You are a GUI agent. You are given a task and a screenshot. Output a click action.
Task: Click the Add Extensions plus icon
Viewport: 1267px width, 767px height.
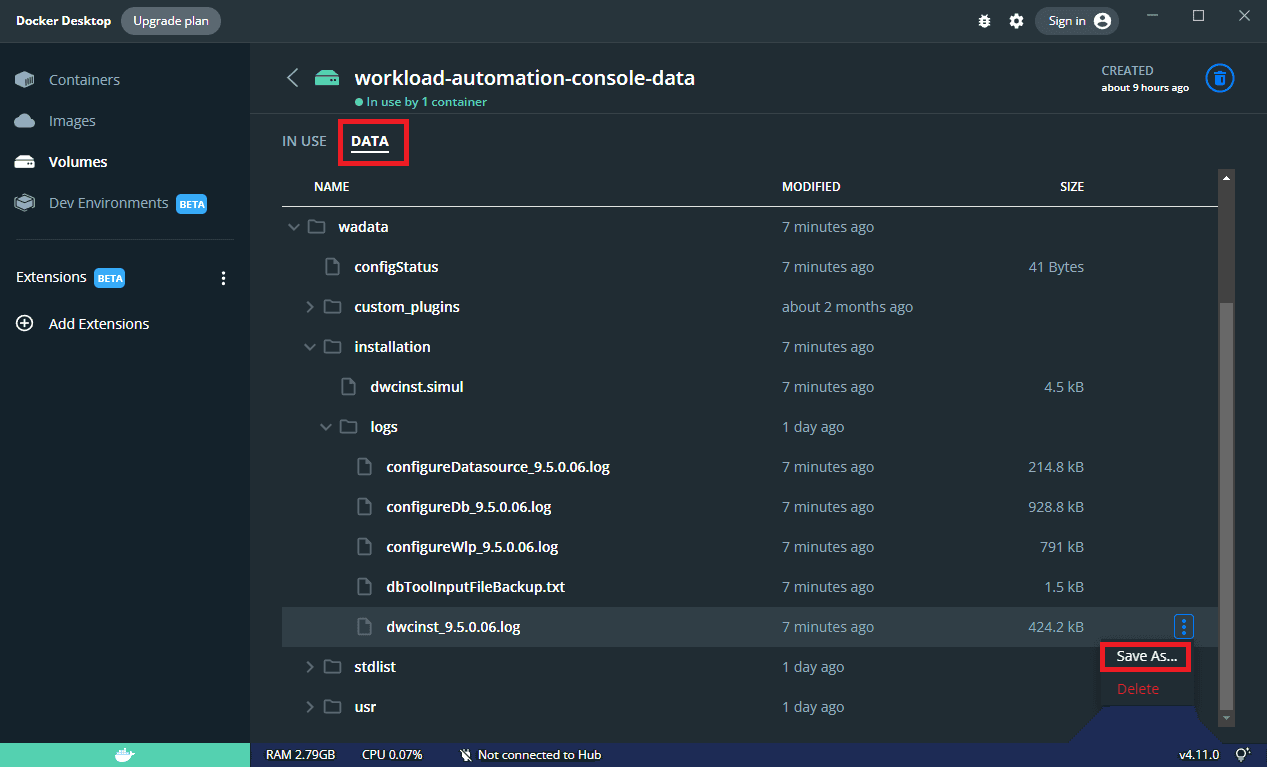click(x=25, y=324)
